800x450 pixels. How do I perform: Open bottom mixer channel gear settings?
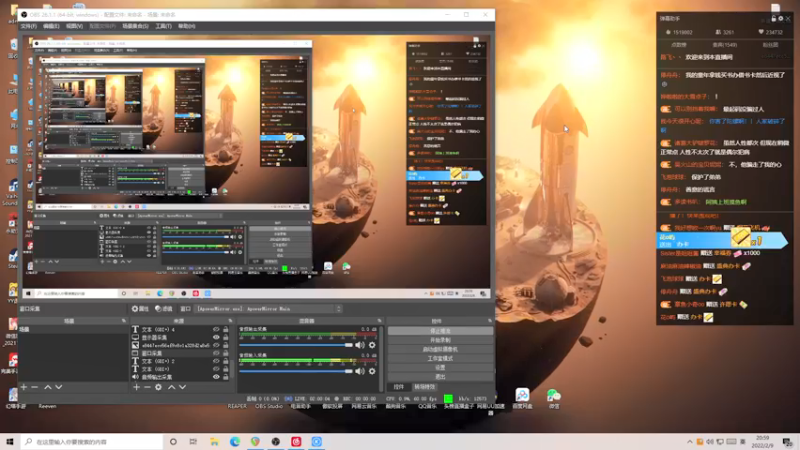372,371
